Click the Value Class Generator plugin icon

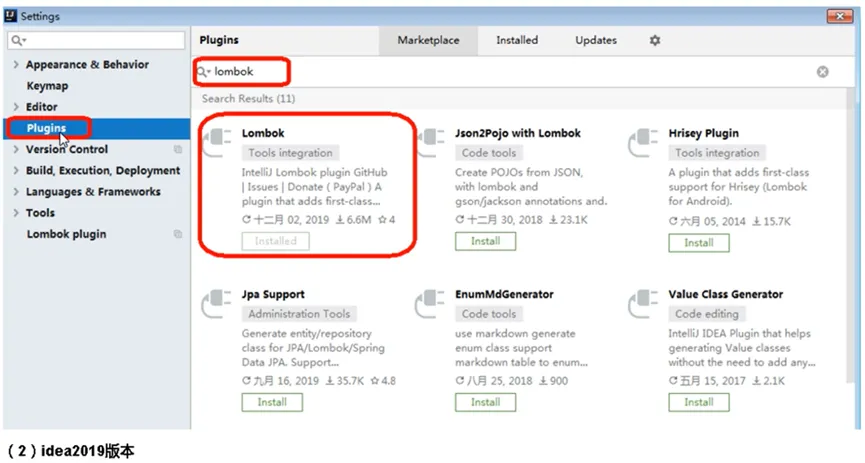click(643, 303)
